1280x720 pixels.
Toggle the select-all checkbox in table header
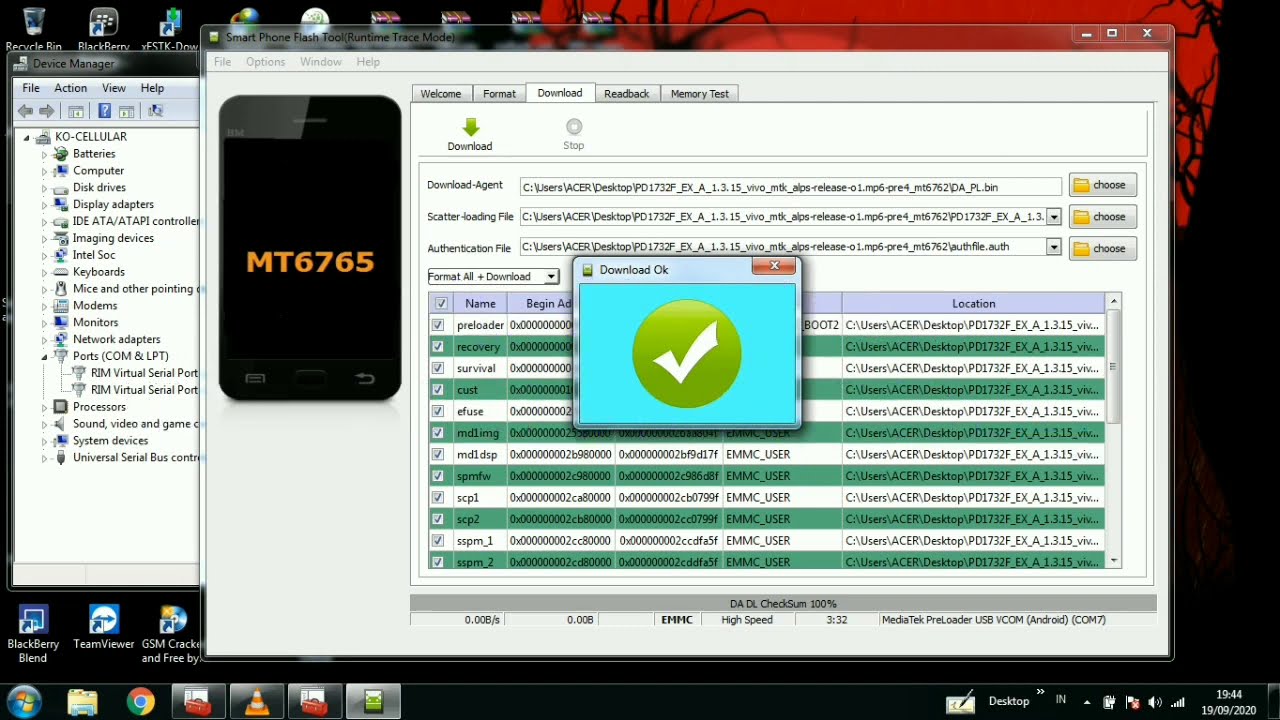440,303
